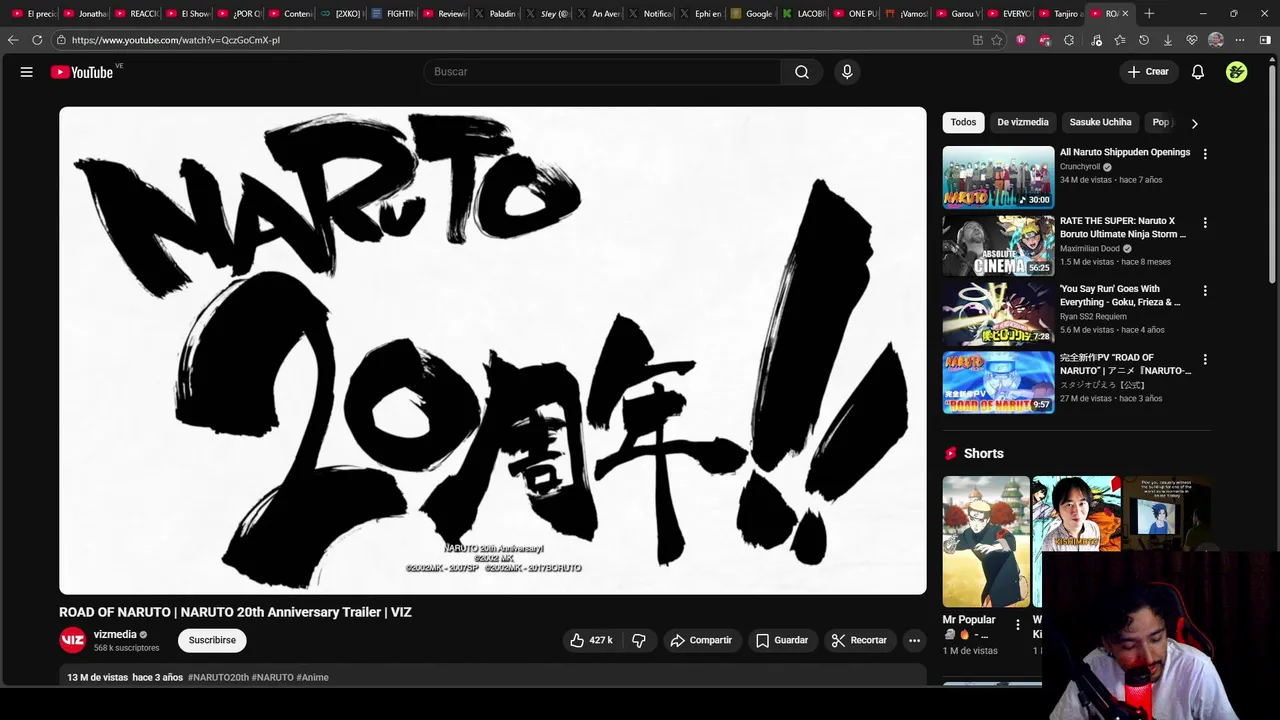This screenshot has height=720, width=1280.
Task: Reload the page
Action: (37, 40)
